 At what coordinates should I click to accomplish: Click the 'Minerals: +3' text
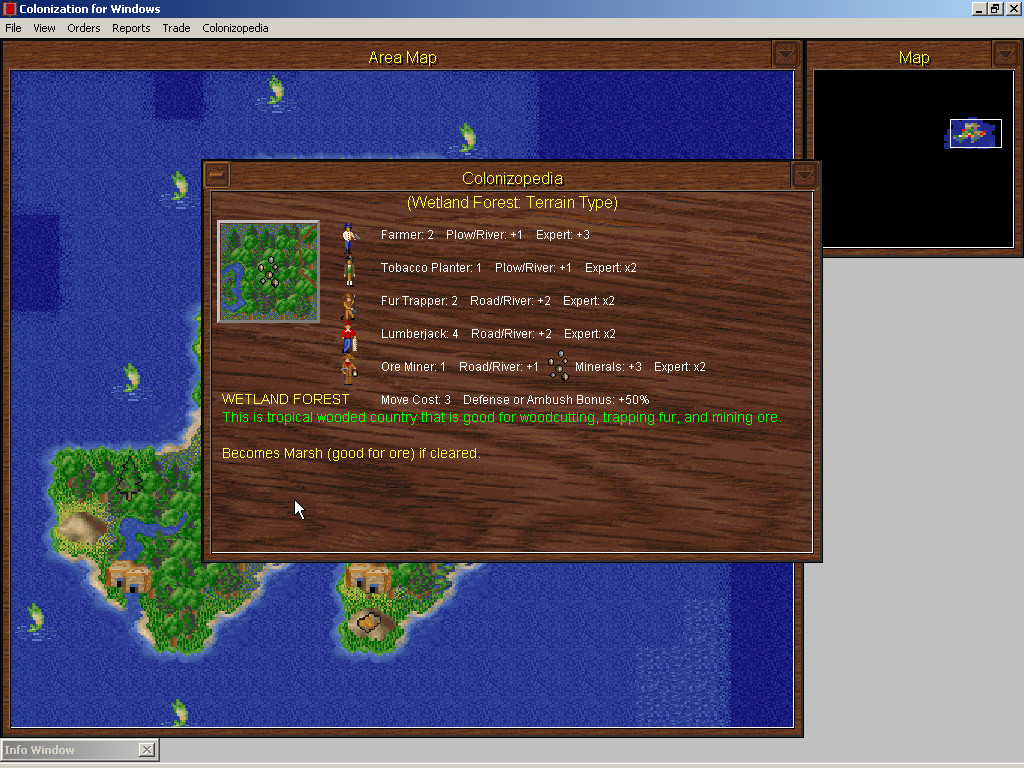click(608, 367)
